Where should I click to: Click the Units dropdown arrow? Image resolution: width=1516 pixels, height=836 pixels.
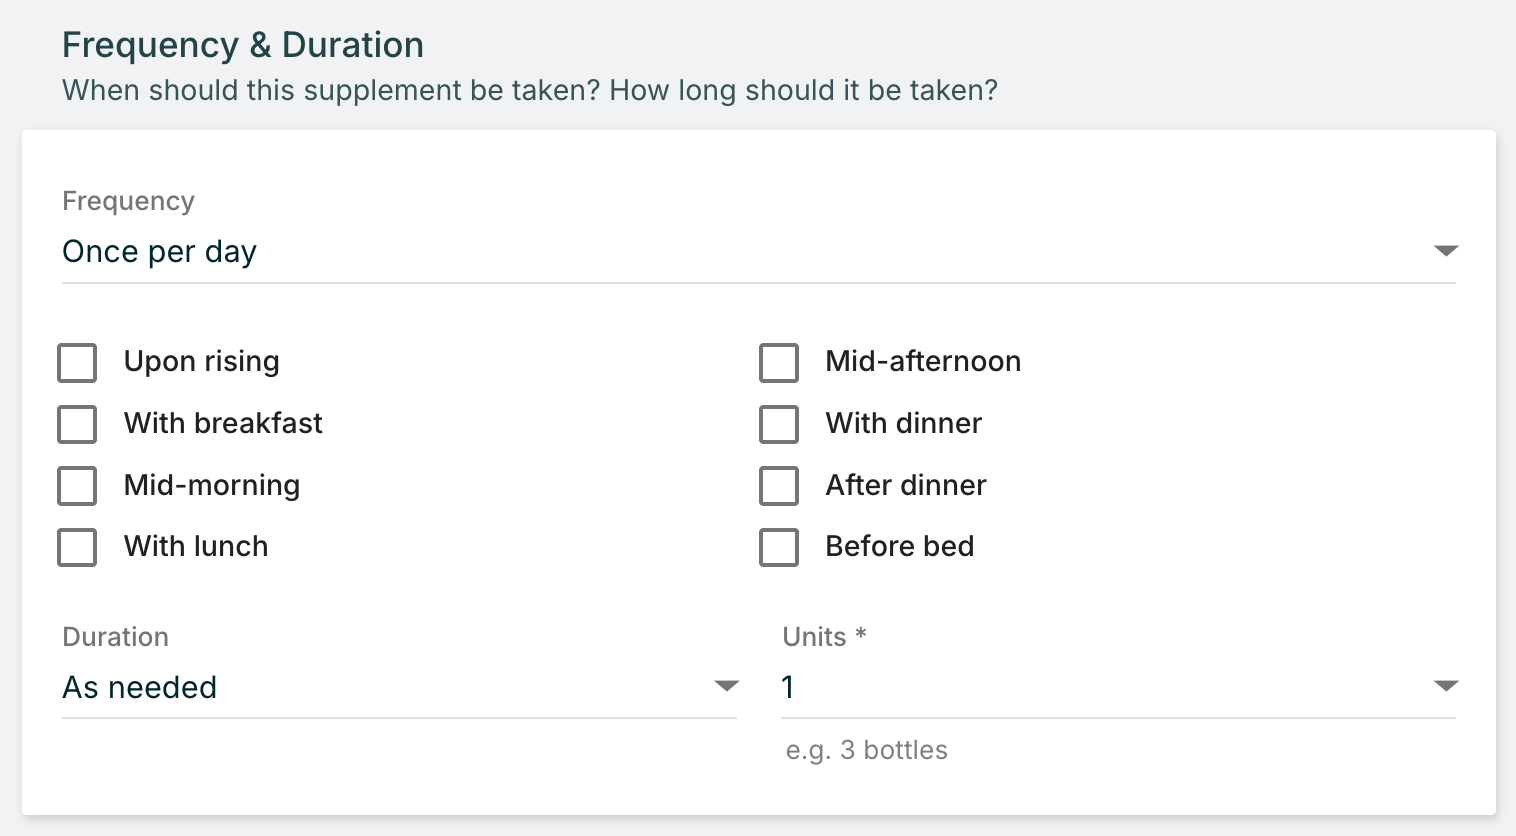click(x=1445, y=686)
